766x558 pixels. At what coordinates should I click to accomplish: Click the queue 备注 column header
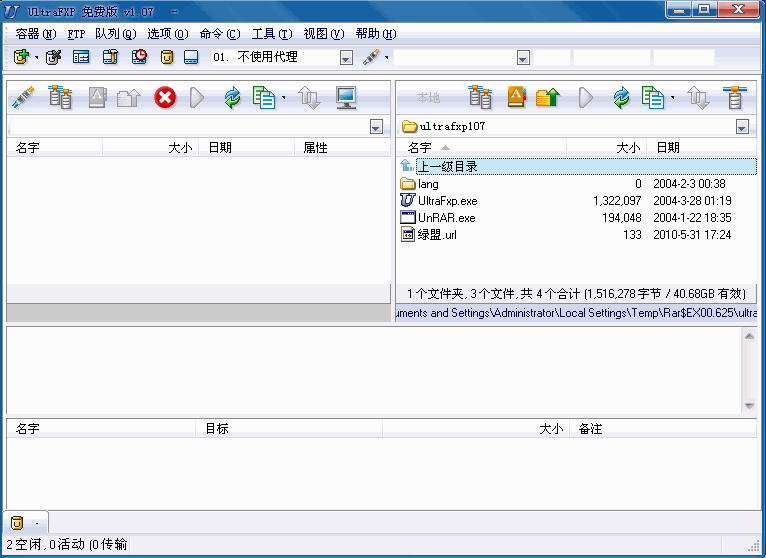coord(663,429)
